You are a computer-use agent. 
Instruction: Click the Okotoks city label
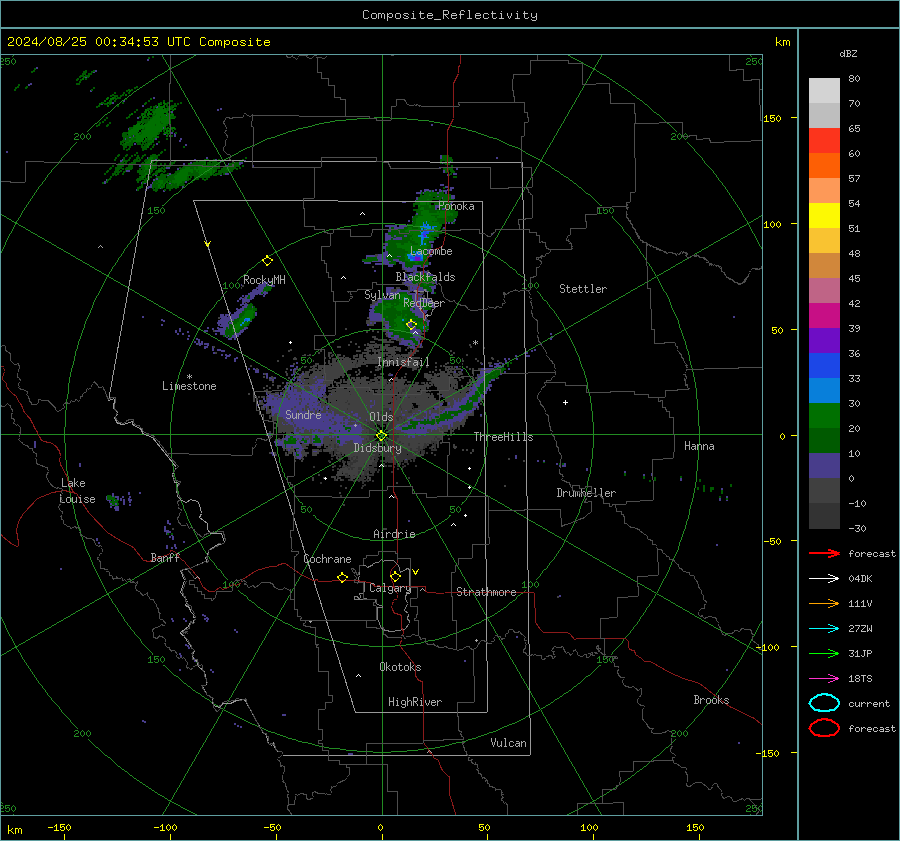400,667
